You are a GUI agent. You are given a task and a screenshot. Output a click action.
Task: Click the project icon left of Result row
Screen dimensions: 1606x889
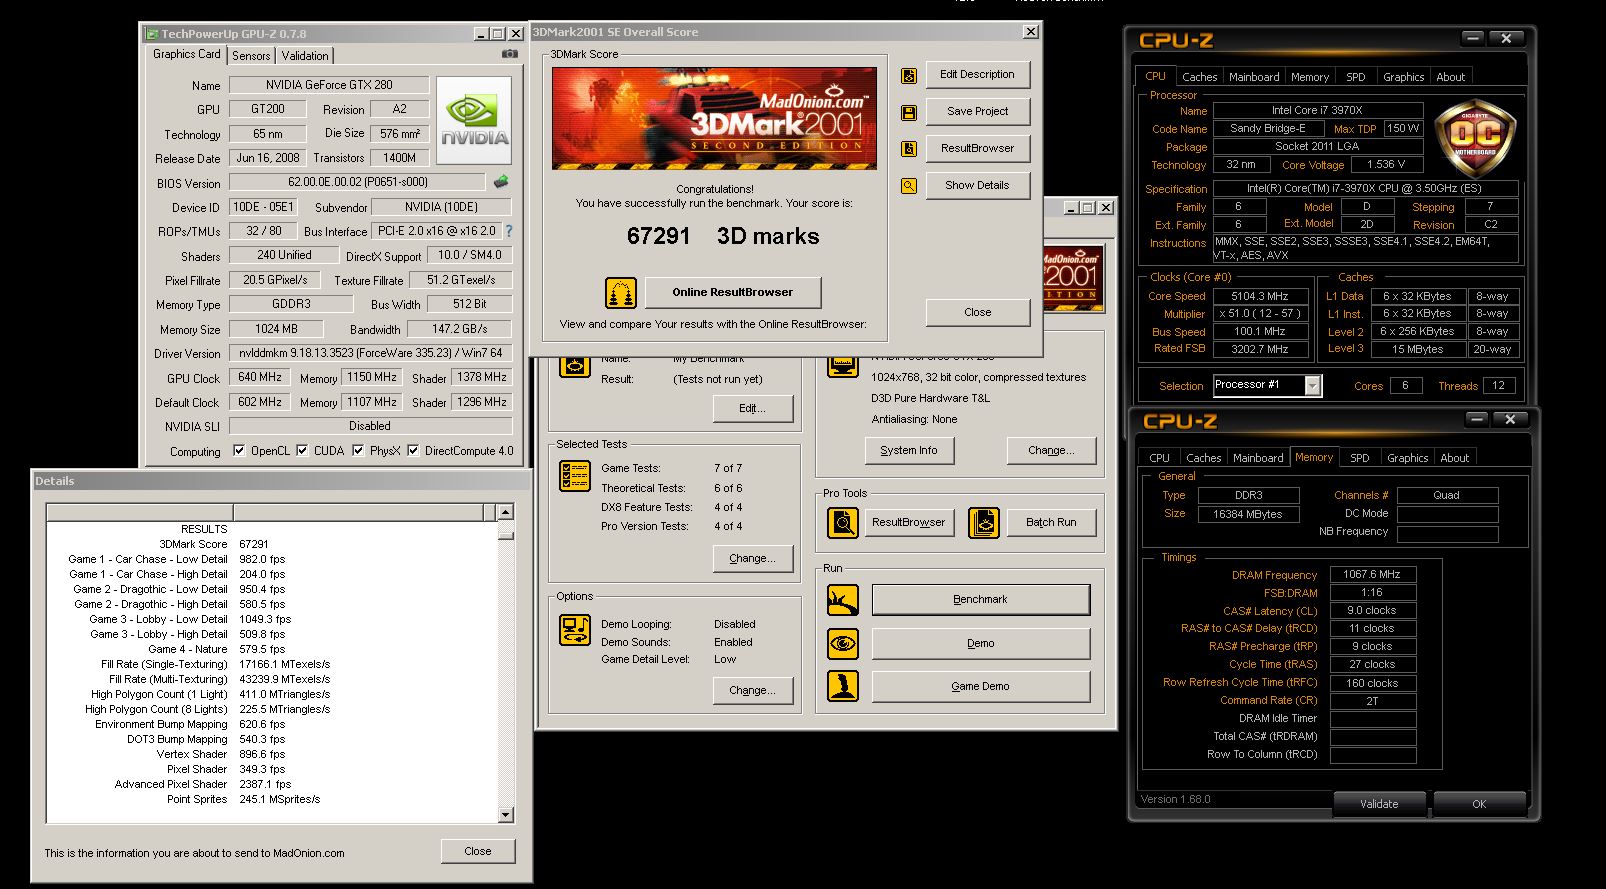[575, 365]
